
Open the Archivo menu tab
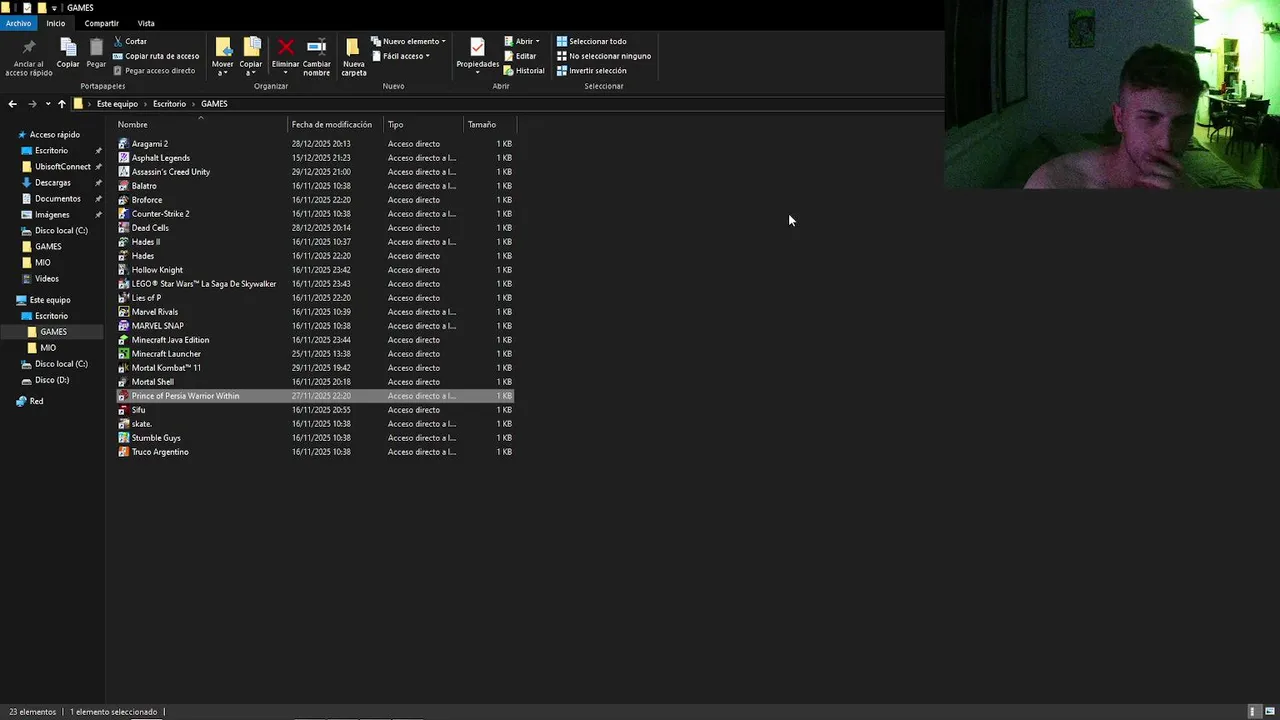18,23
